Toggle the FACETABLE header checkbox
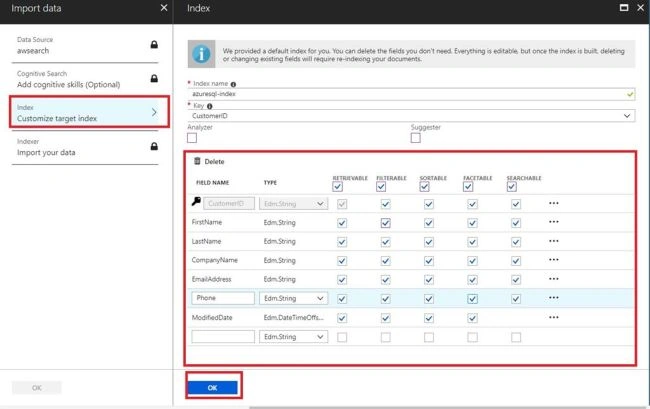The image size is (650, 409). (468, 187)
